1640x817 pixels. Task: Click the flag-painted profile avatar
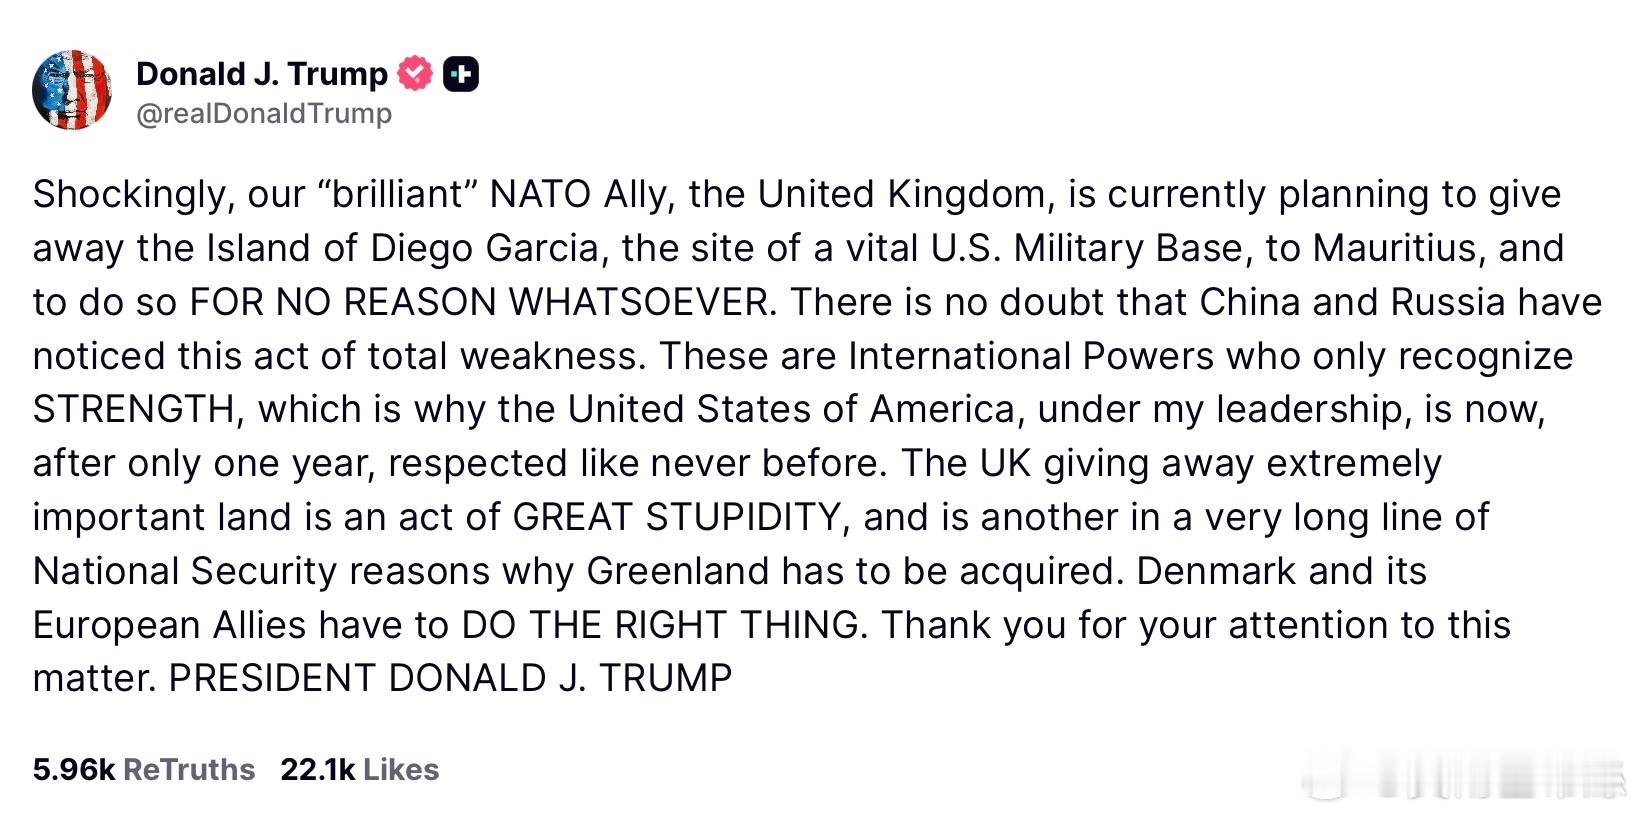(x=72, y=90)
